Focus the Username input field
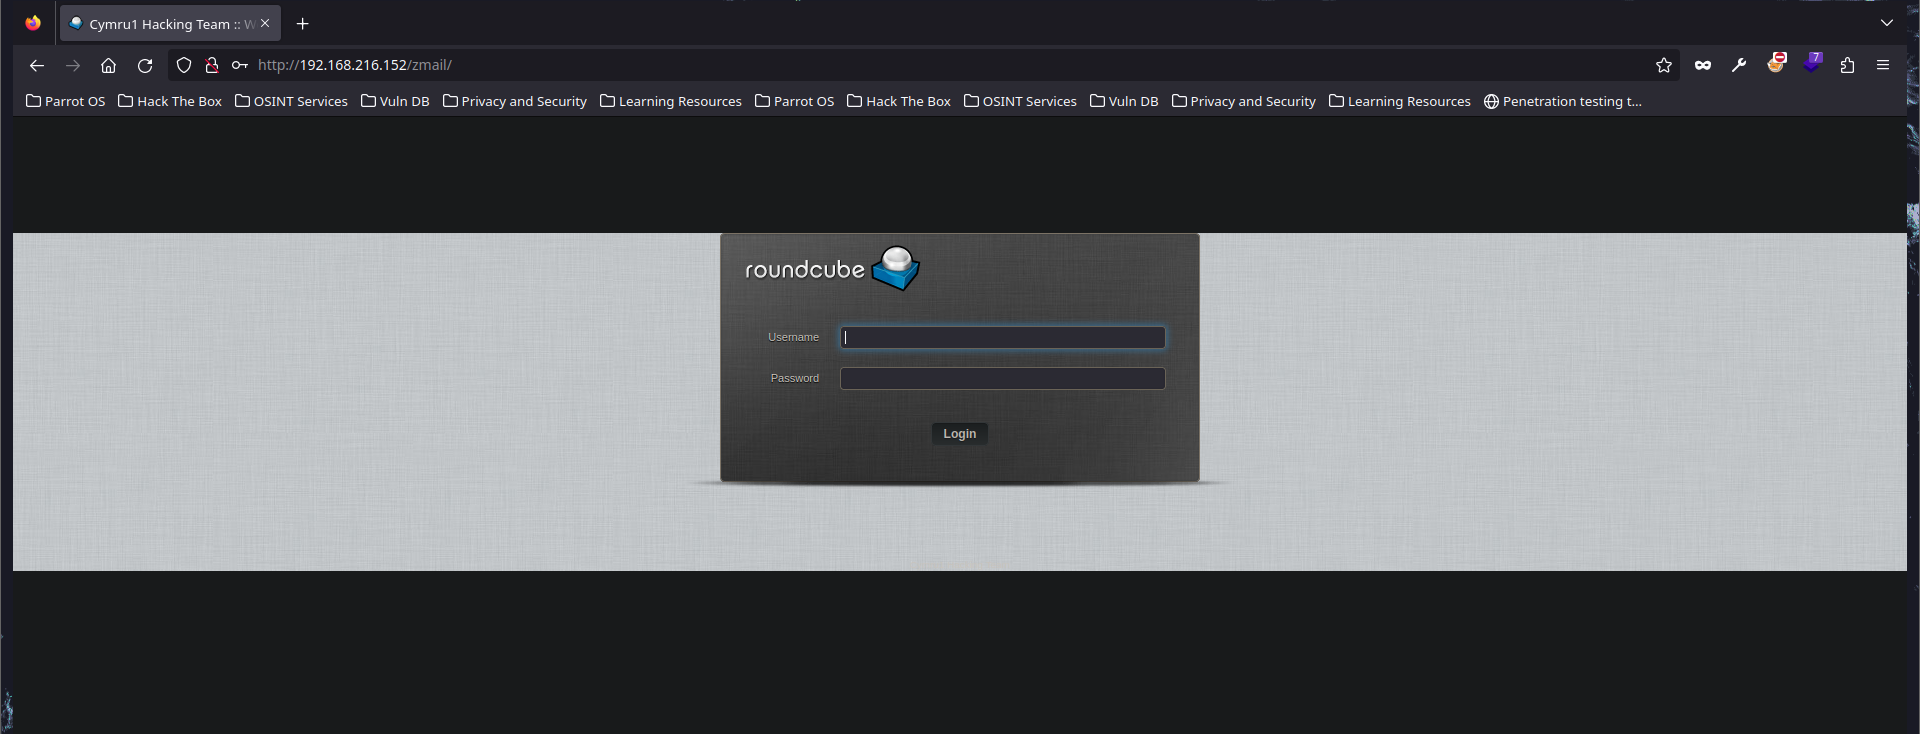Screen dimensions: 1920x734 pos(1003,337)
